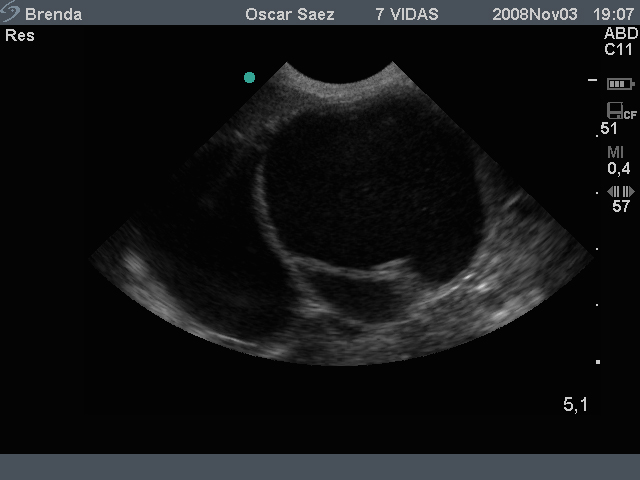640x480 pixels.
Task: Click the Oscar Saez name field
Action: [x=290, y=15]
